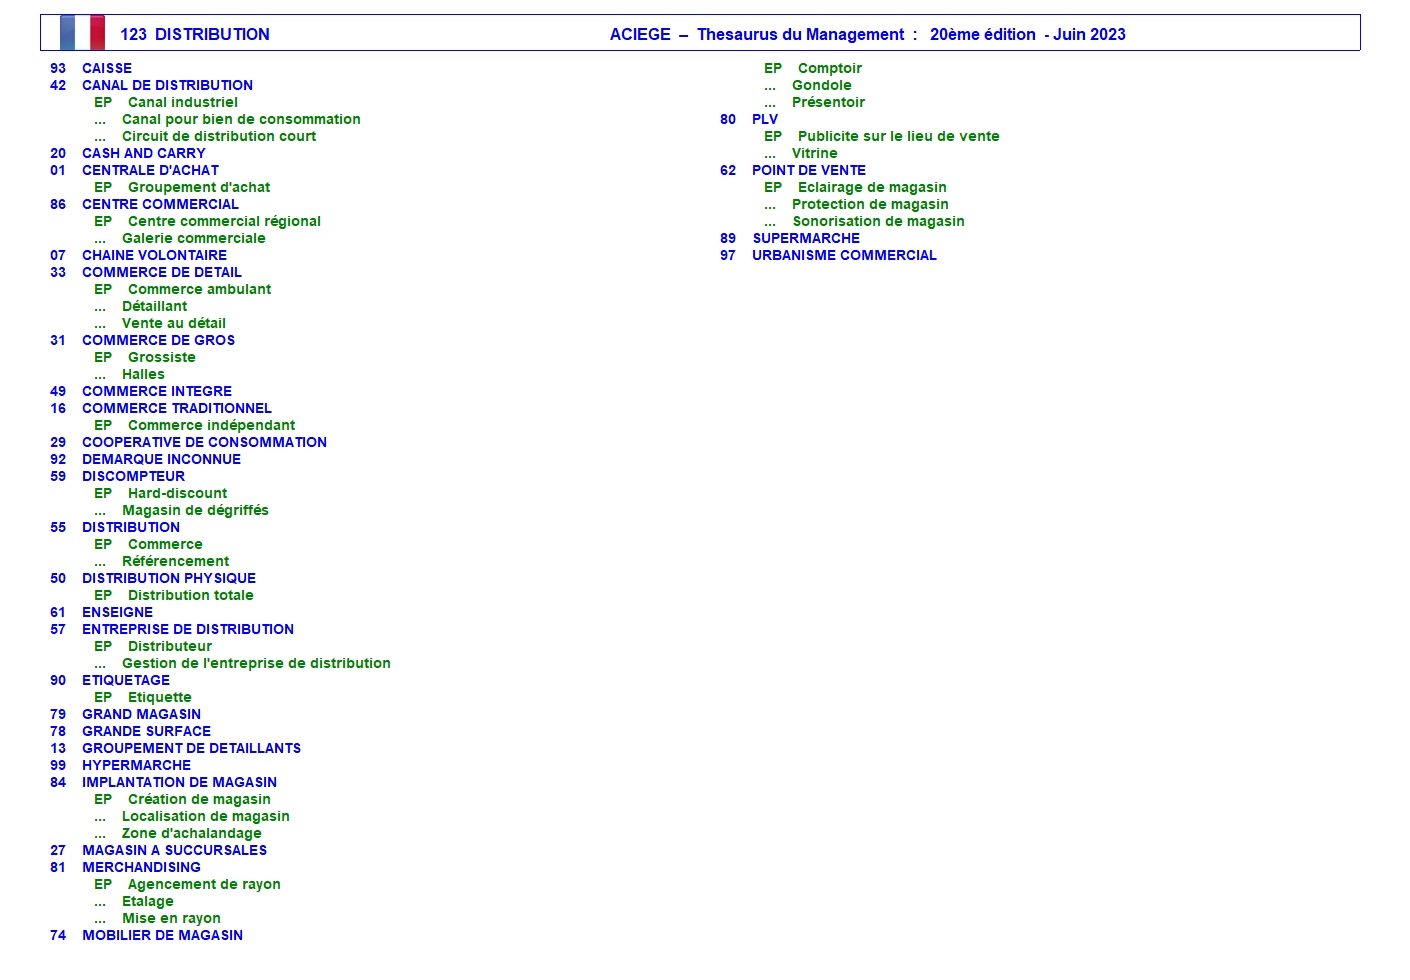The height and width of the screenshot is (980, 1410).
Task: Open CENTRE COMMERCIAL term
Action: (x=160, y=204)
